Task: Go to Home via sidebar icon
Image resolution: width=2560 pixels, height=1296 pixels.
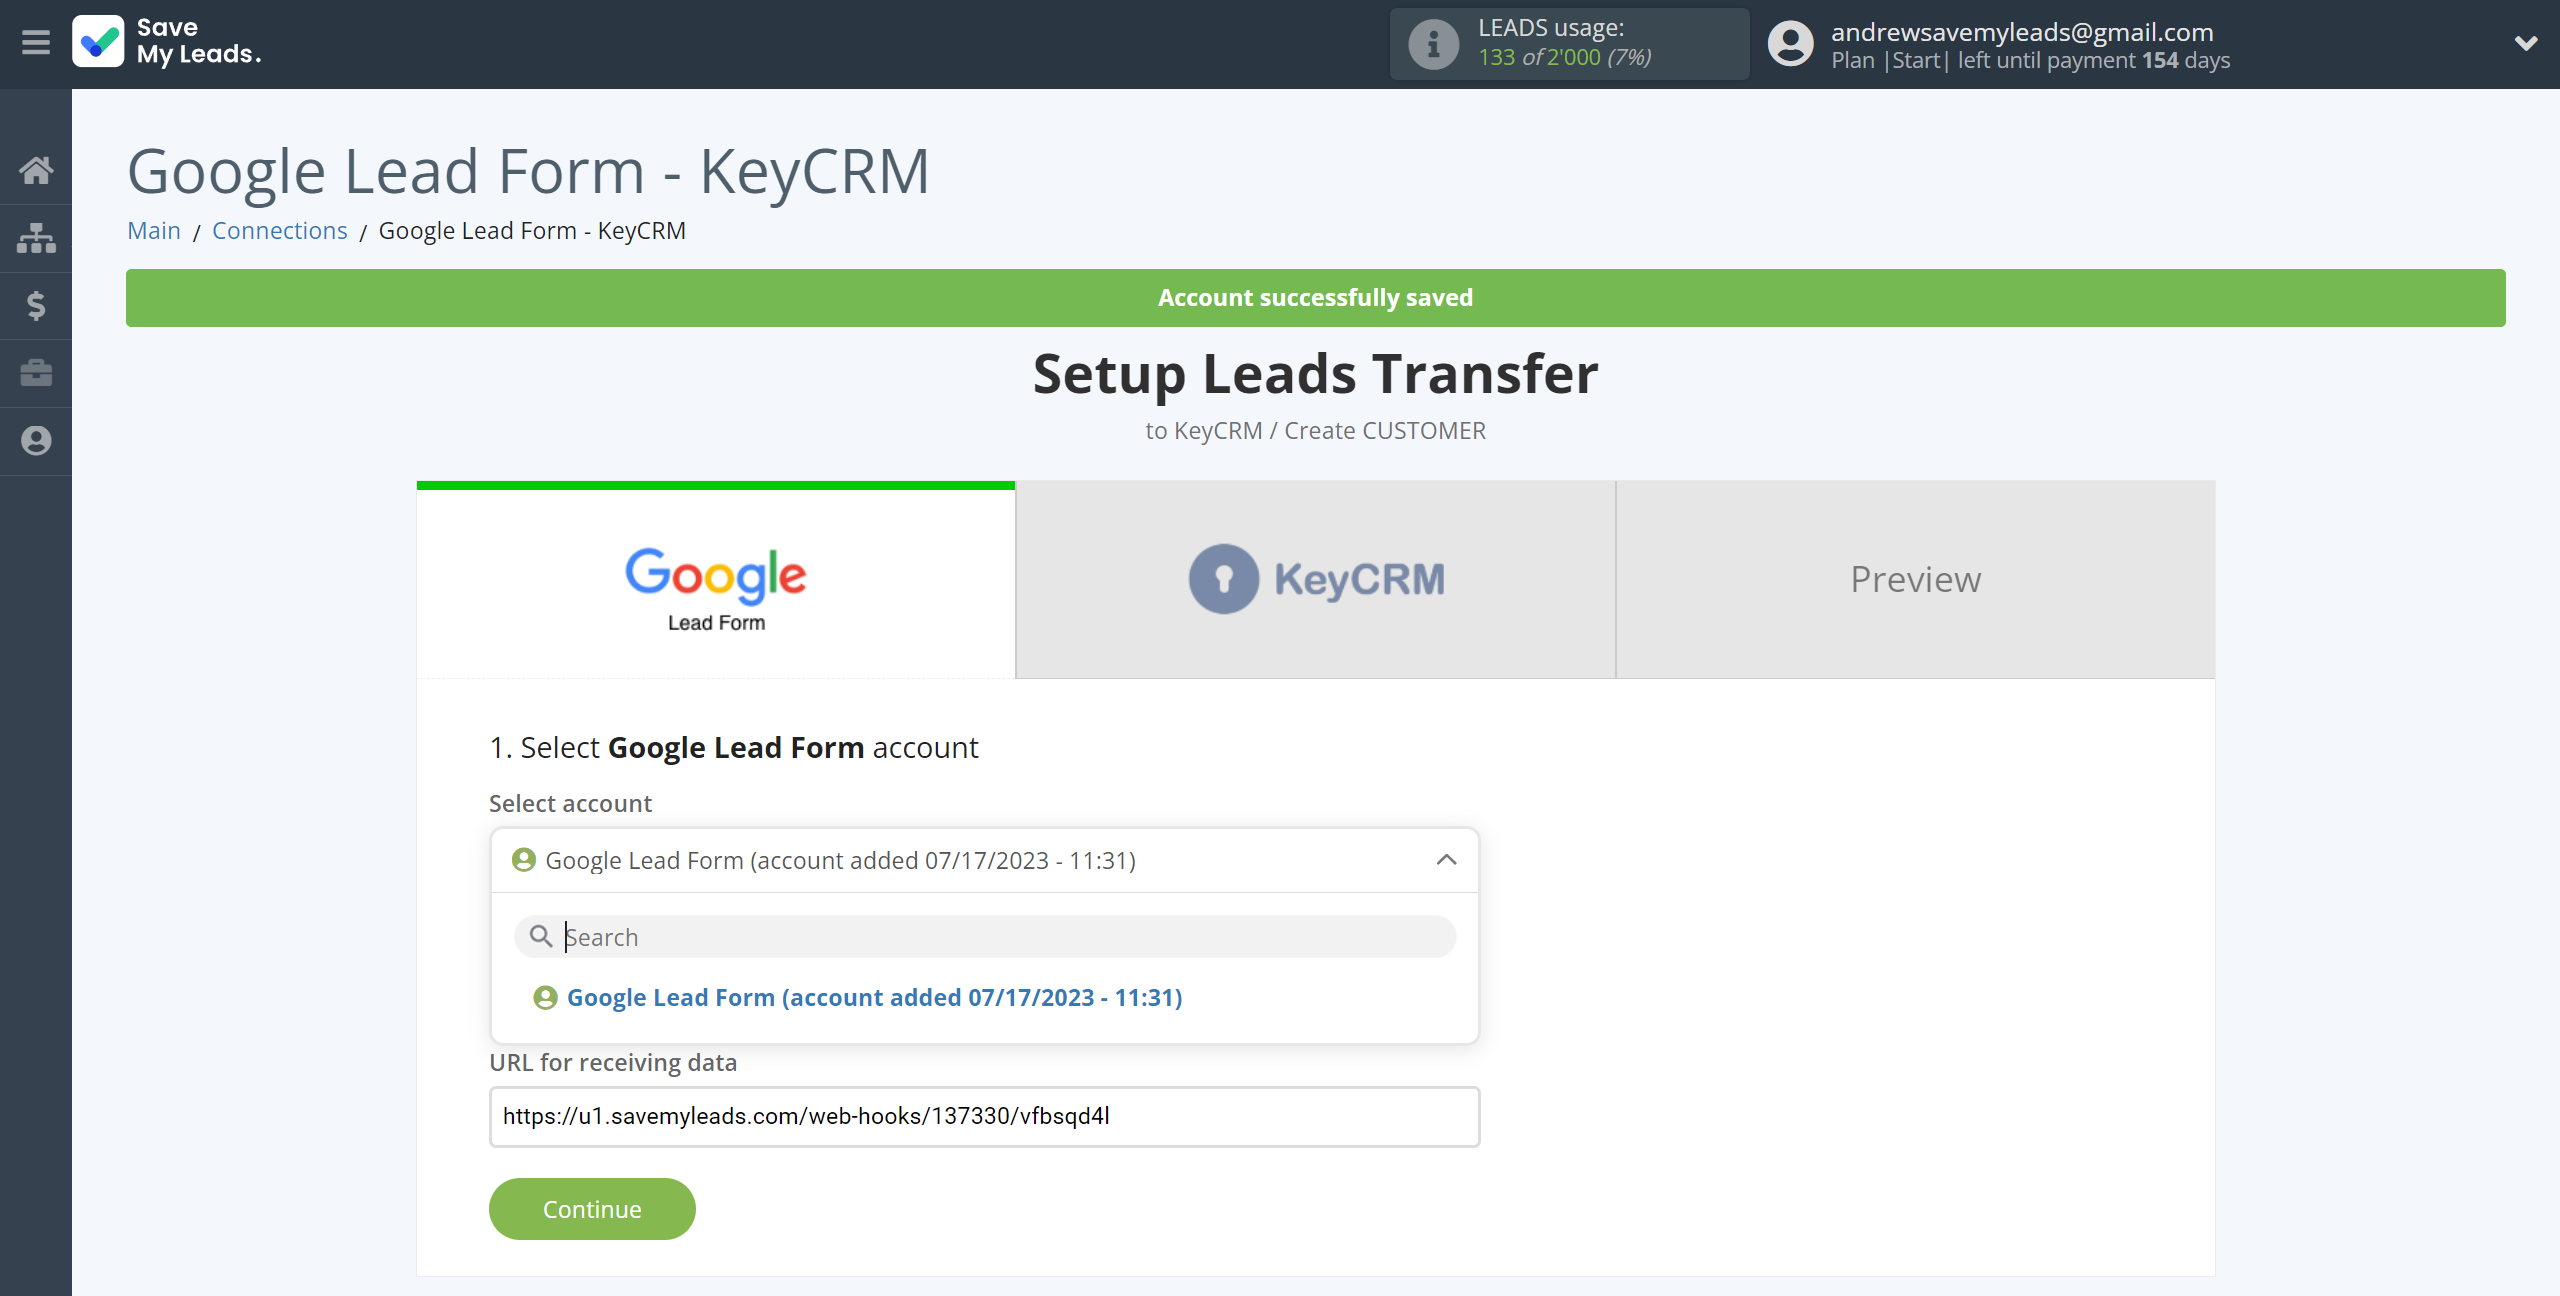Action: pos(36,170)
